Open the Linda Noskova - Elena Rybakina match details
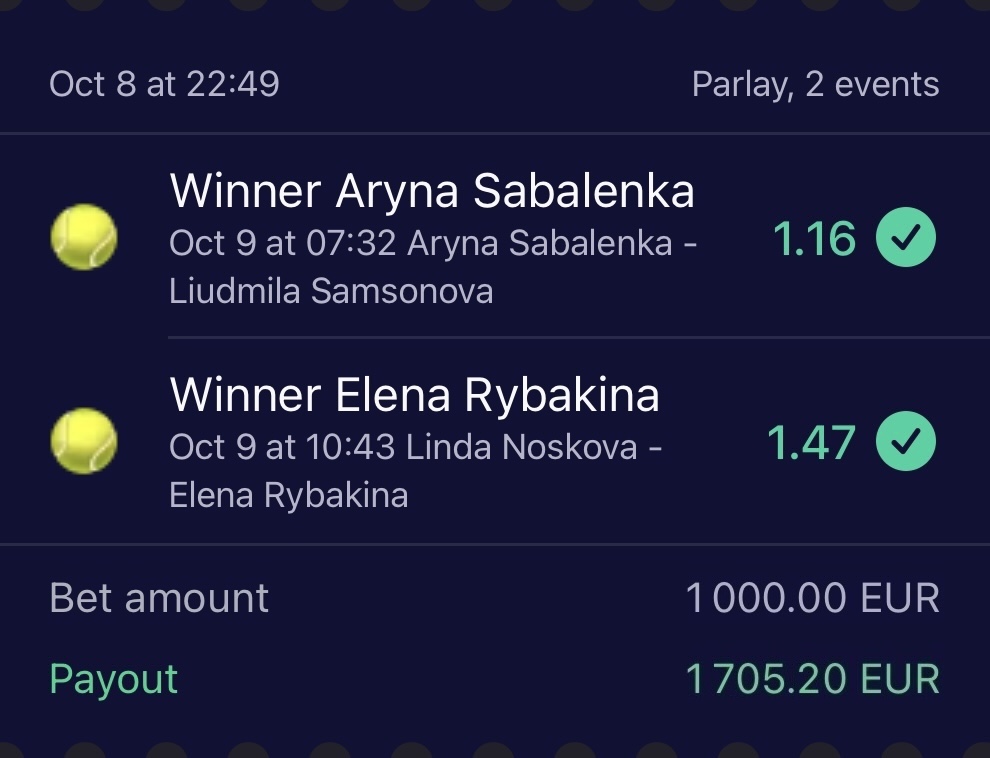The image size is (990, 758). coord(533,447)
